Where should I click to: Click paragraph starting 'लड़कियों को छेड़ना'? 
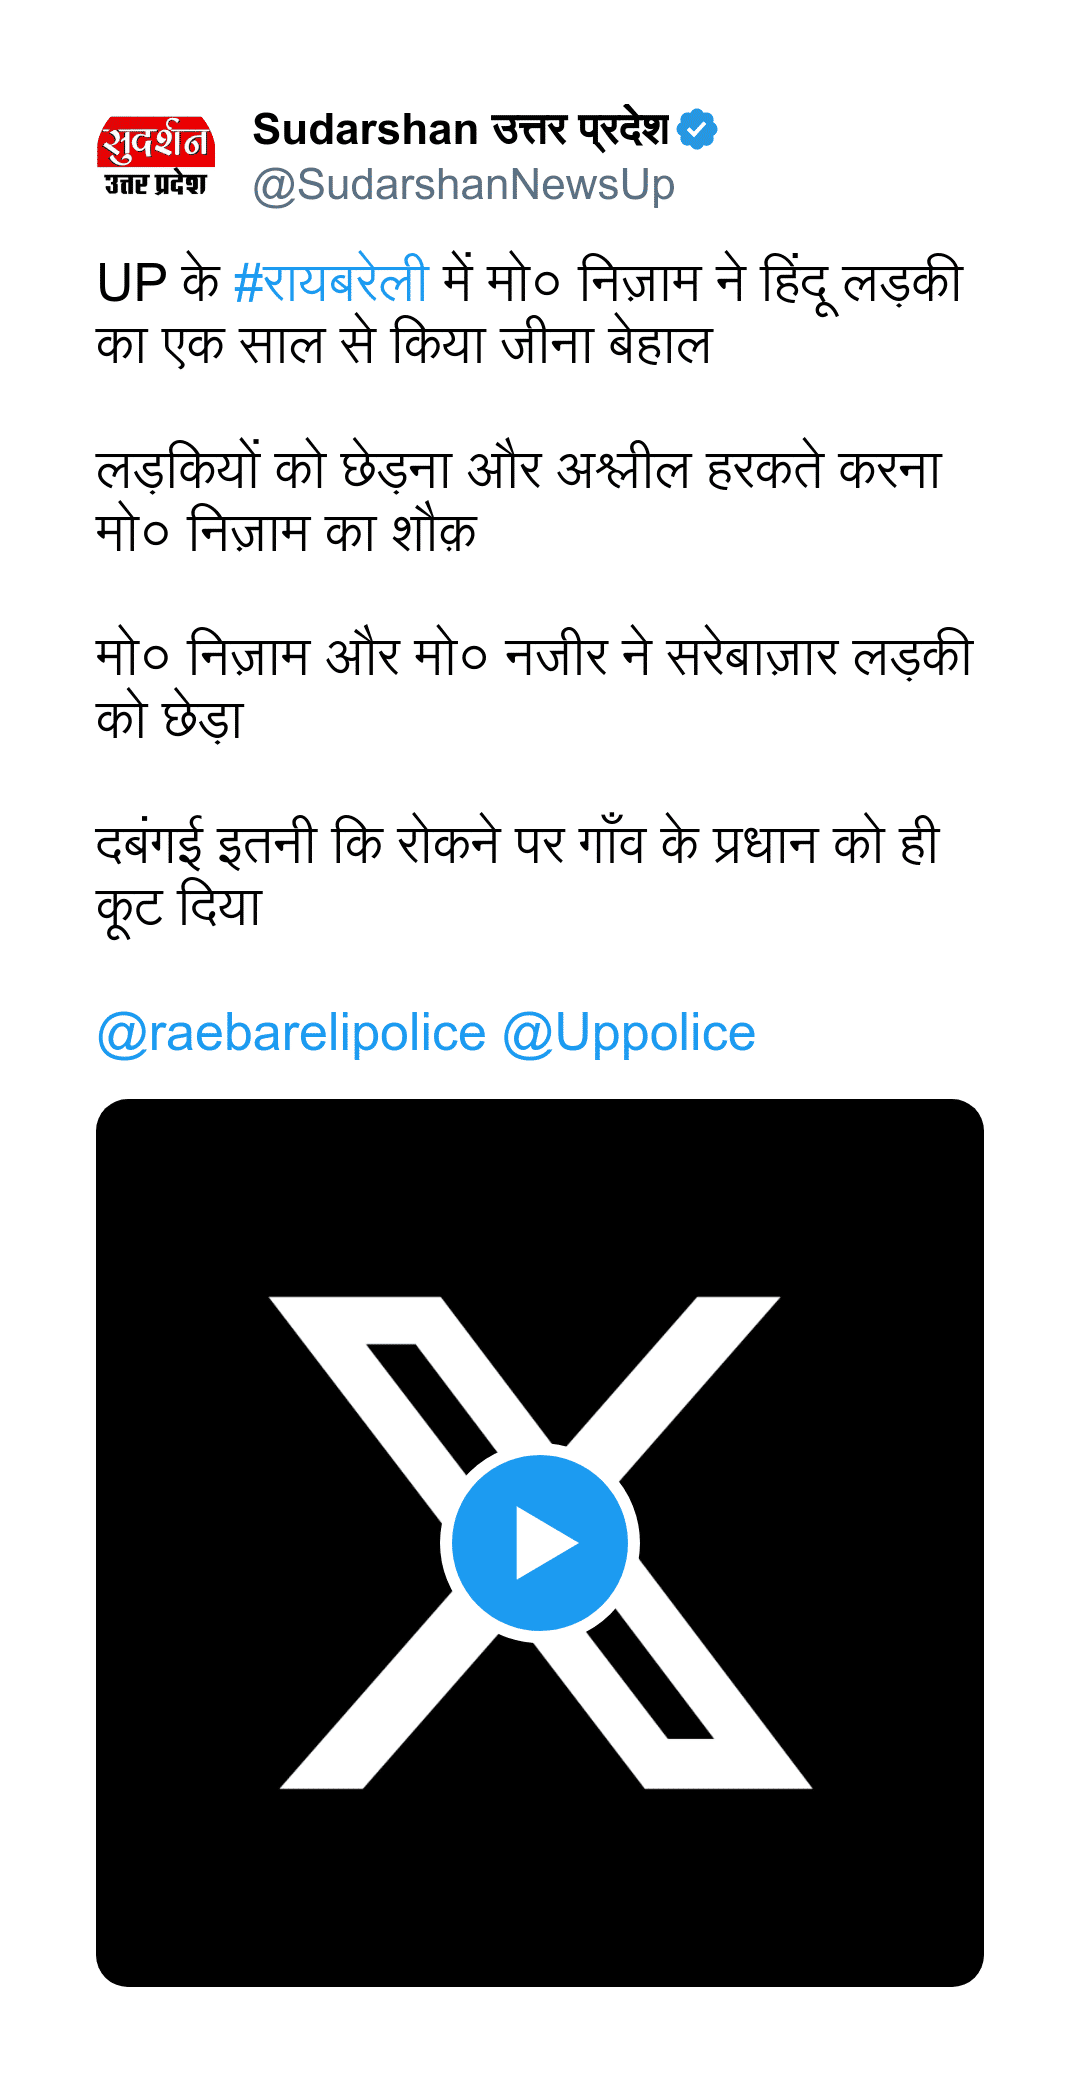[519, 500]
